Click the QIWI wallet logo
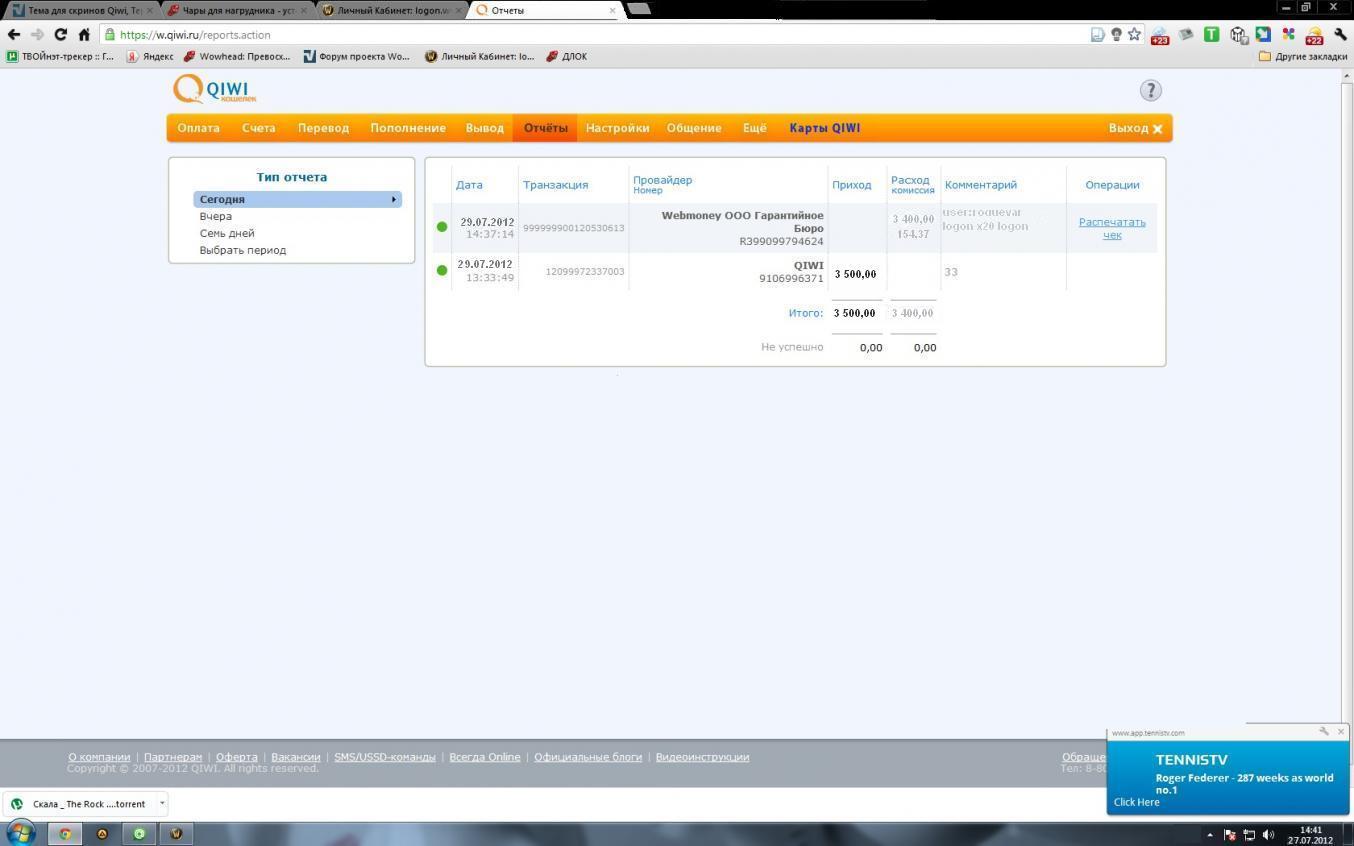The height and width of the screenshot is (846, 1354). 214,89
